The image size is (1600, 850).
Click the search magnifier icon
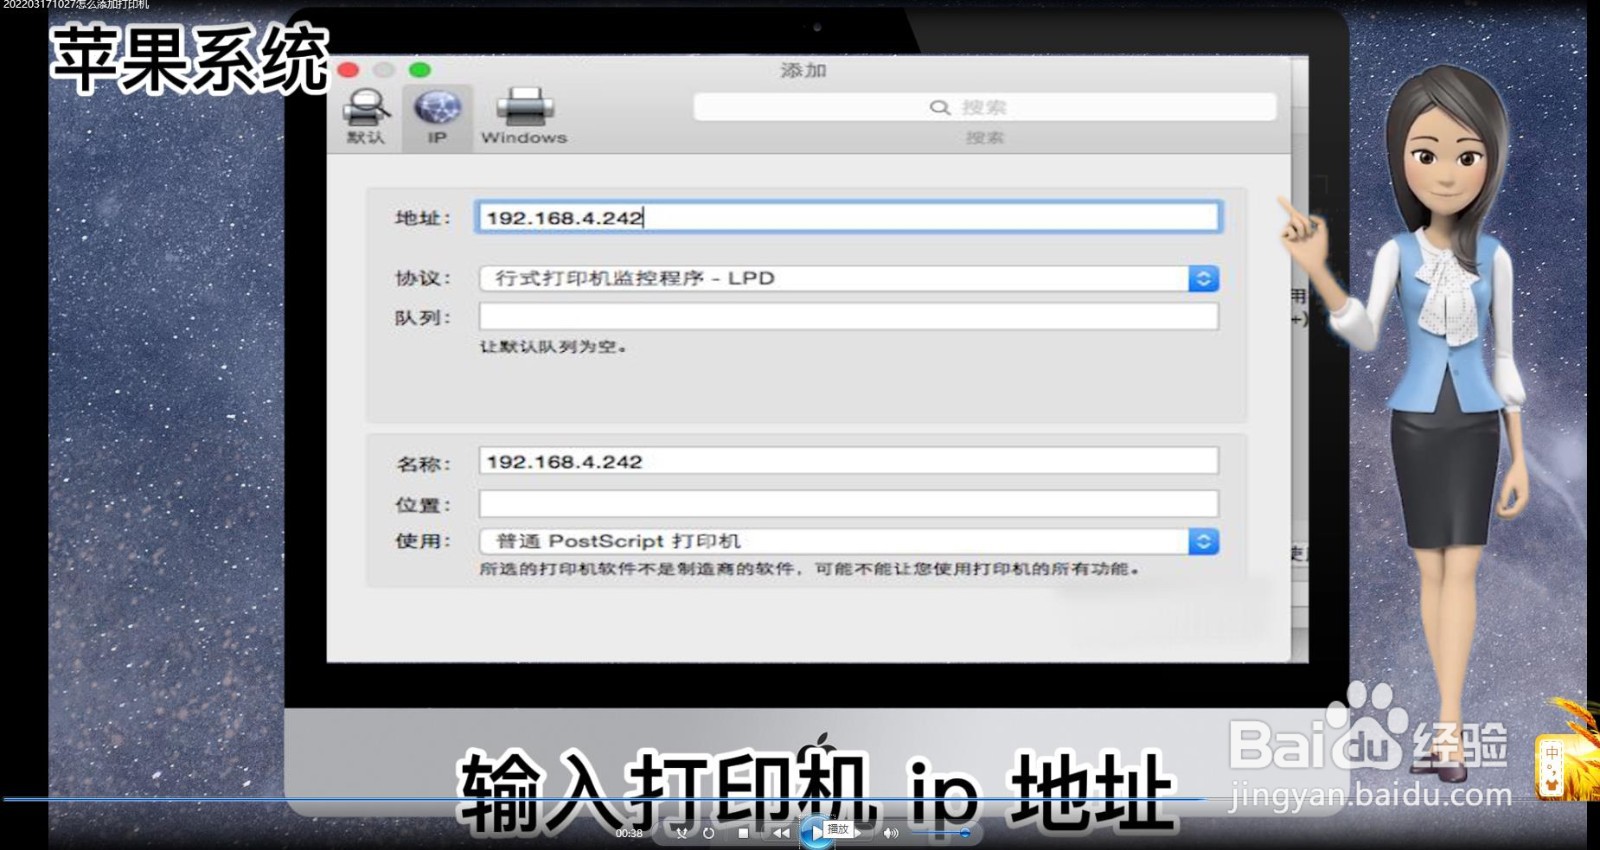(939, 107)
